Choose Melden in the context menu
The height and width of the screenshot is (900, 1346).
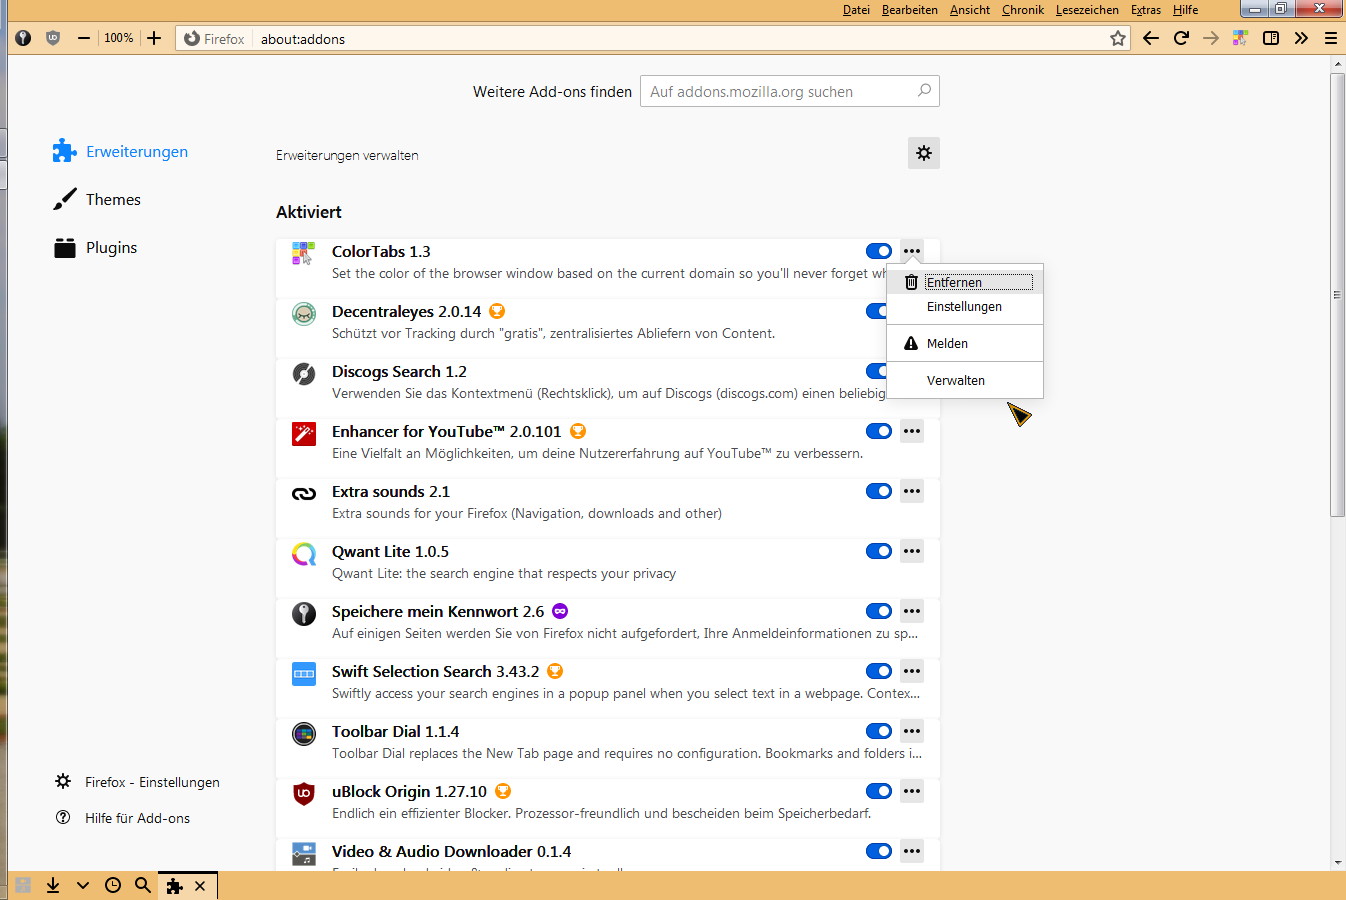(x=965, y=343)
